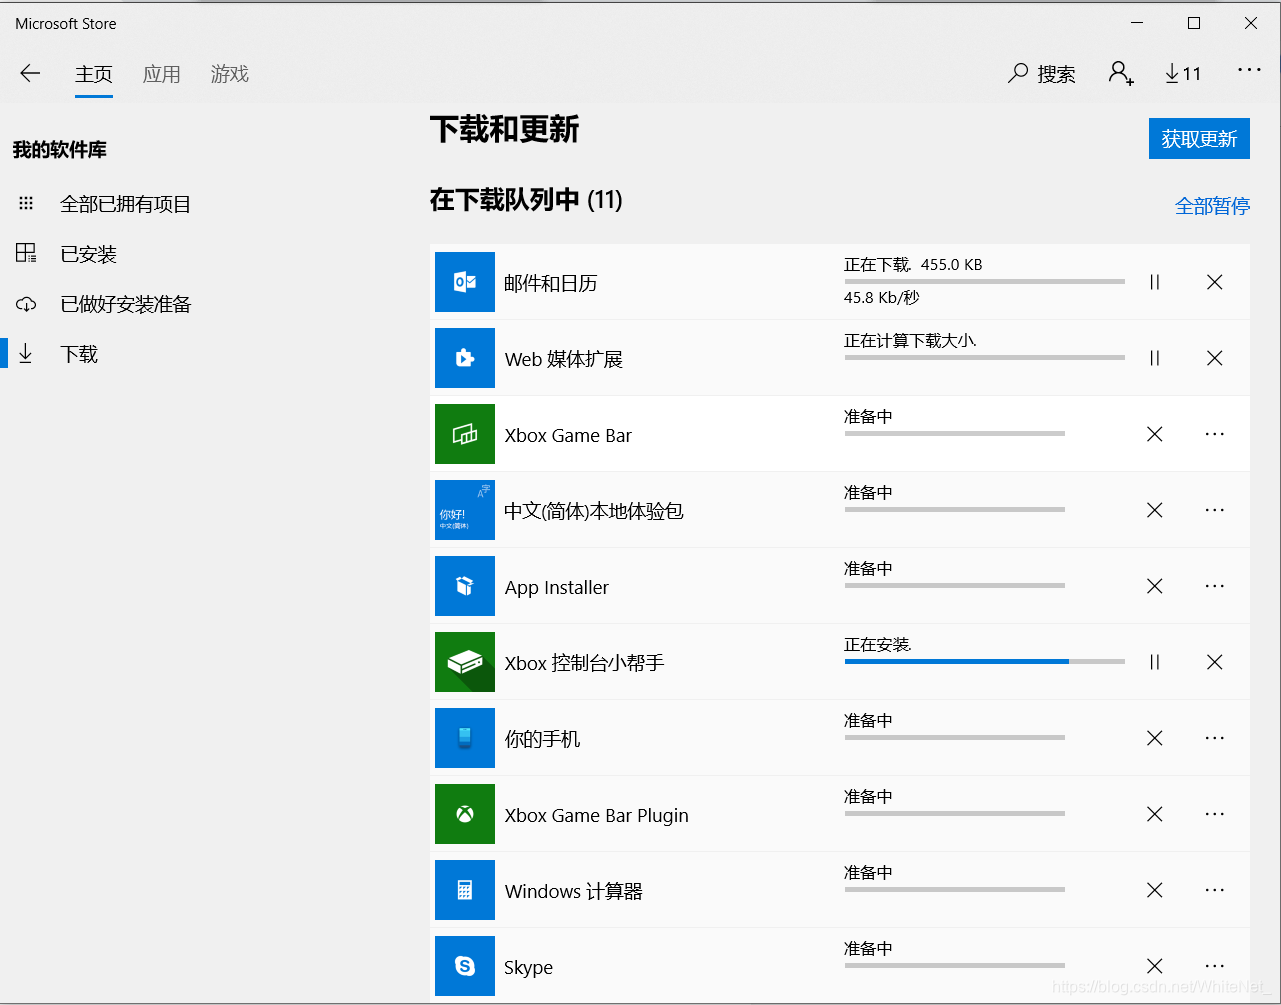1281x1005 pixels.
Task: Cancel the Xbox Game Bar Plugin download
Action: coord(1155,814)
